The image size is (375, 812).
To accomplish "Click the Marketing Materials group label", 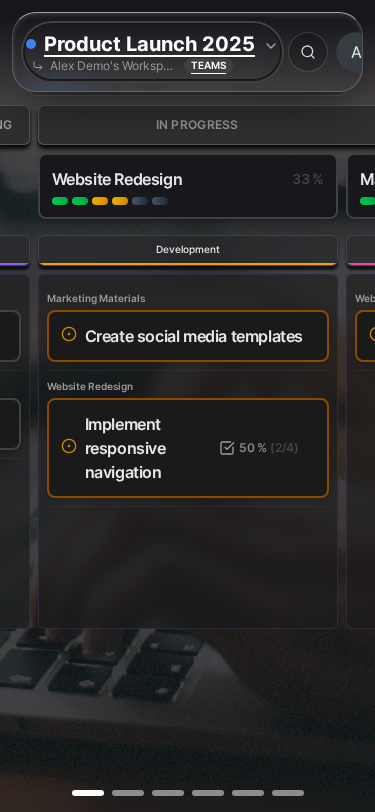I will 96,298.
